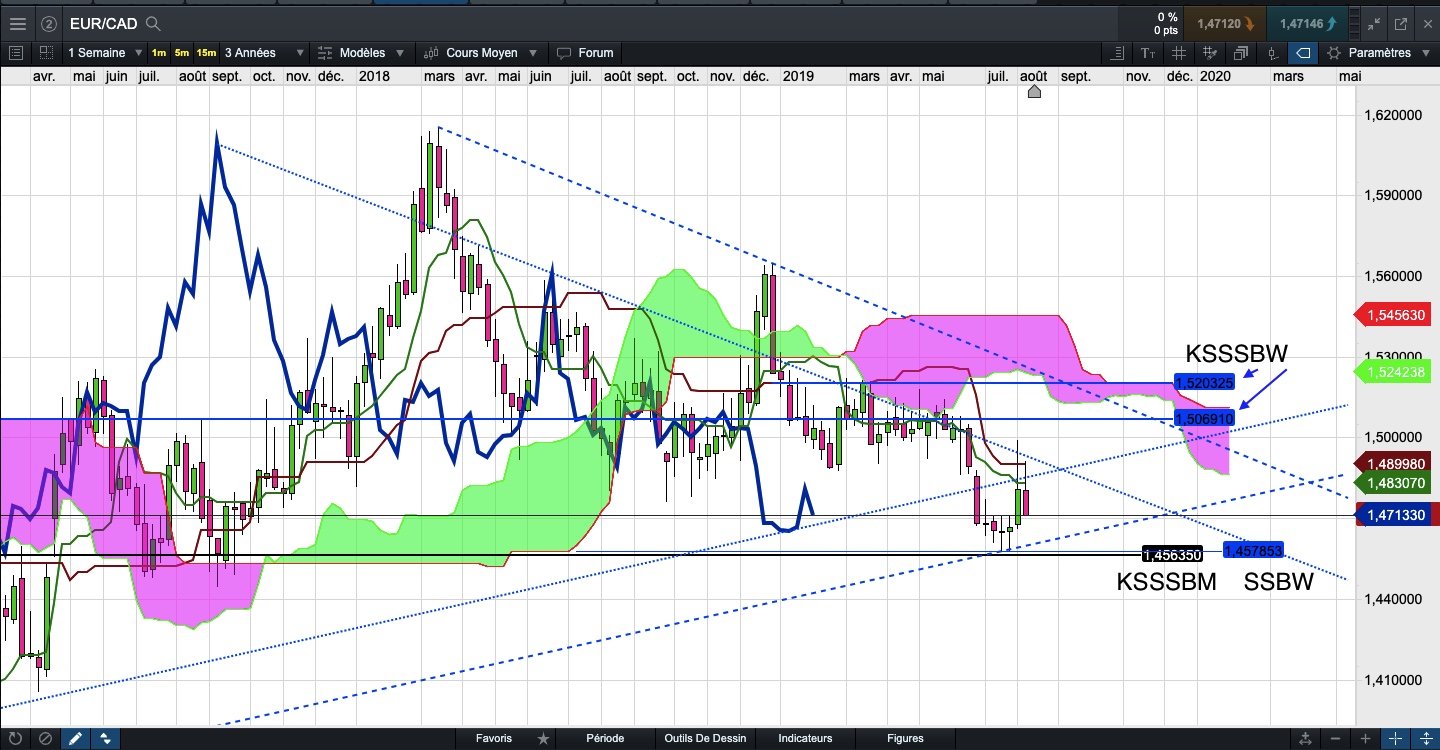The width and height of the screenshot is (1440, 750).
Task: Select the 15m timeframe shortcut
Action: pos(206,53)
